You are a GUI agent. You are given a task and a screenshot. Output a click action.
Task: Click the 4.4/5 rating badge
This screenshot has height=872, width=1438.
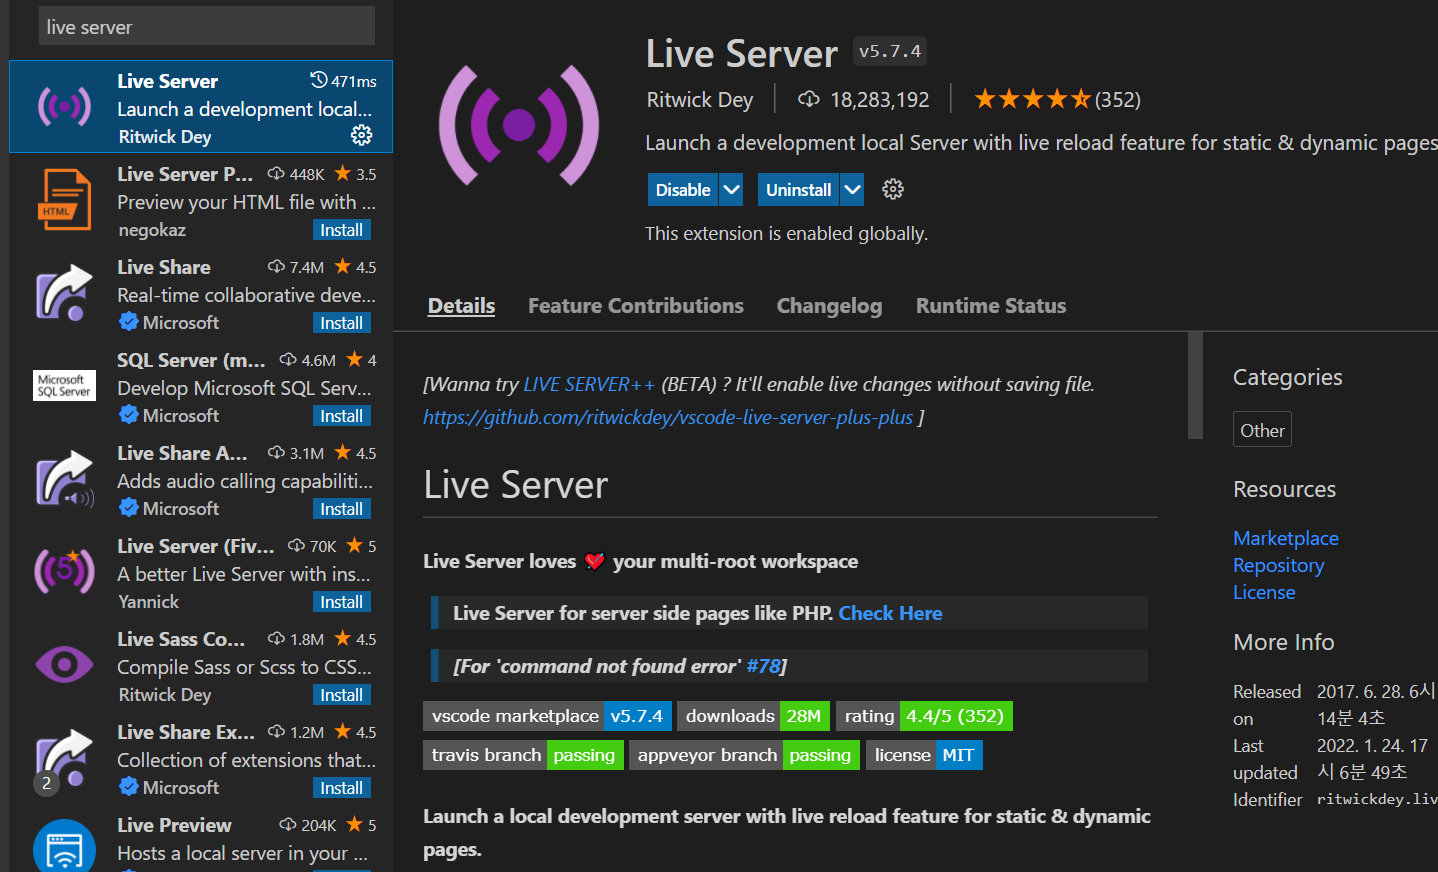click(x=955, y=716)
